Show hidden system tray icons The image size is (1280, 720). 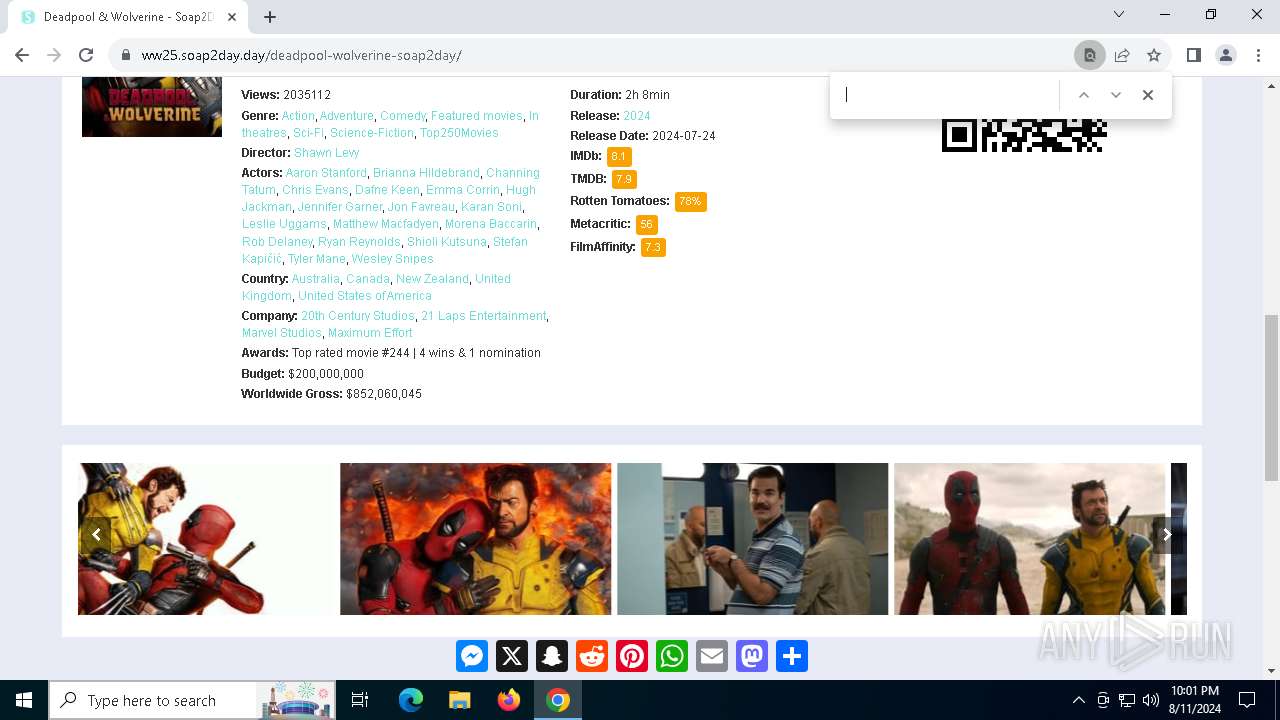[x=1078, y=701]
